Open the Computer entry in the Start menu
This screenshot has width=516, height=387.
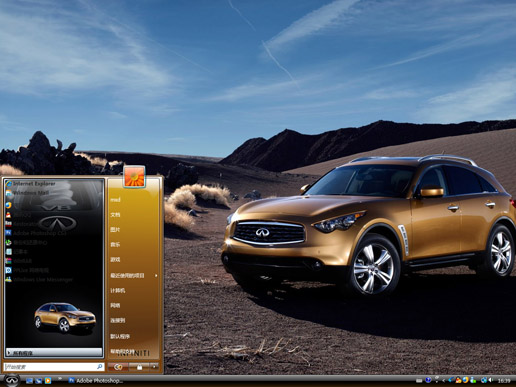(x=118, y=290)
